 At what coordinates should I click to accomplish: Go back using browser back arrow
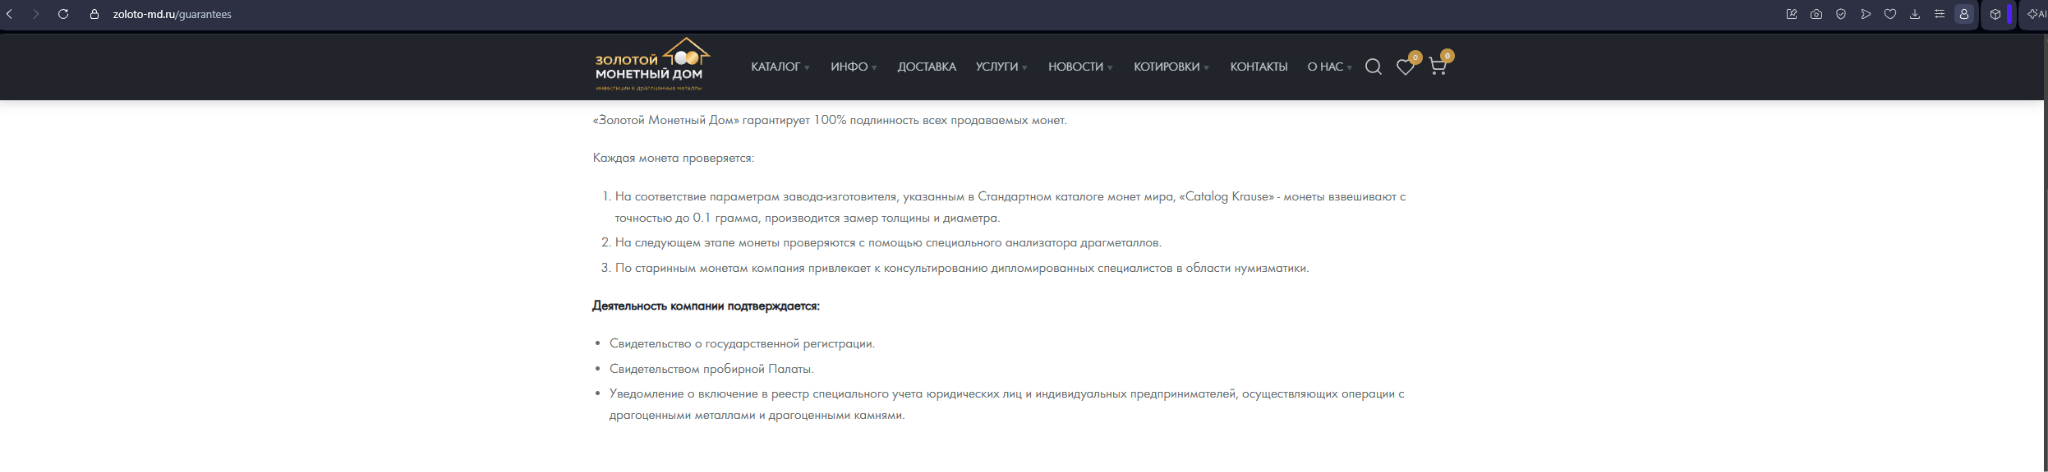point(9,14)
